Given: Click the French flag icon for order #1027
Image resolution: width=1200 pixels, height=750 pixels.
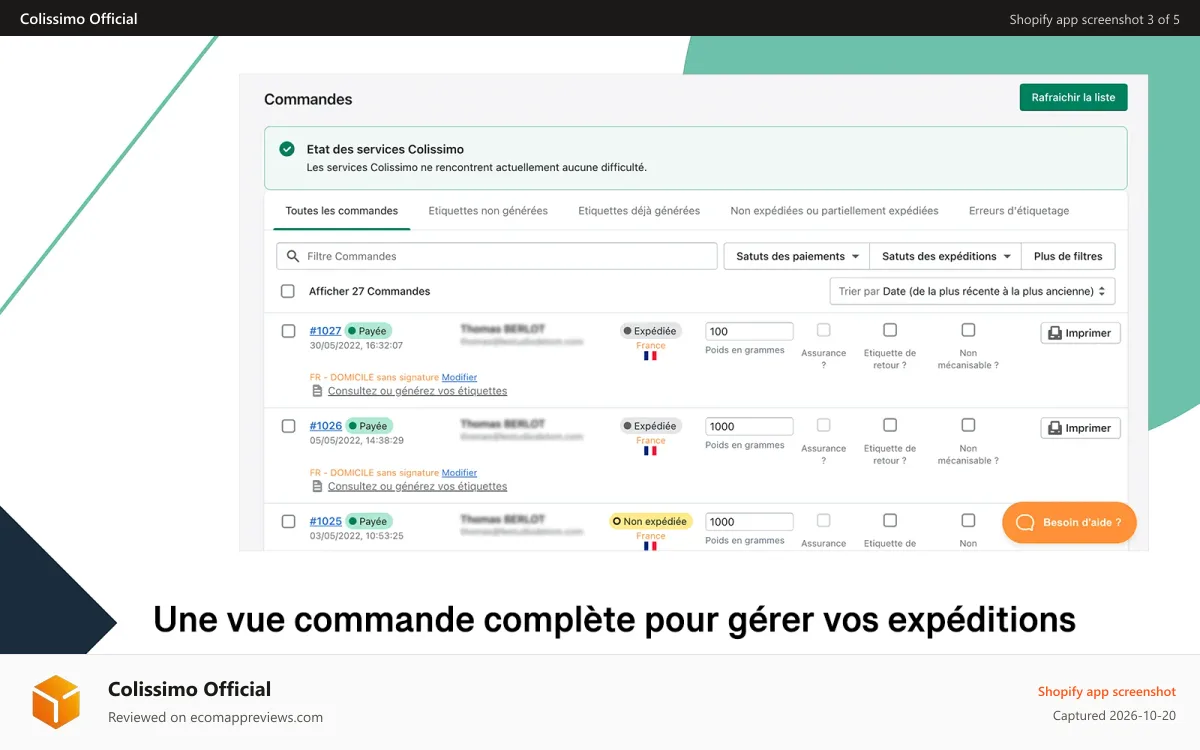Looking at the screenshot, I should click(x=650, y=356).
